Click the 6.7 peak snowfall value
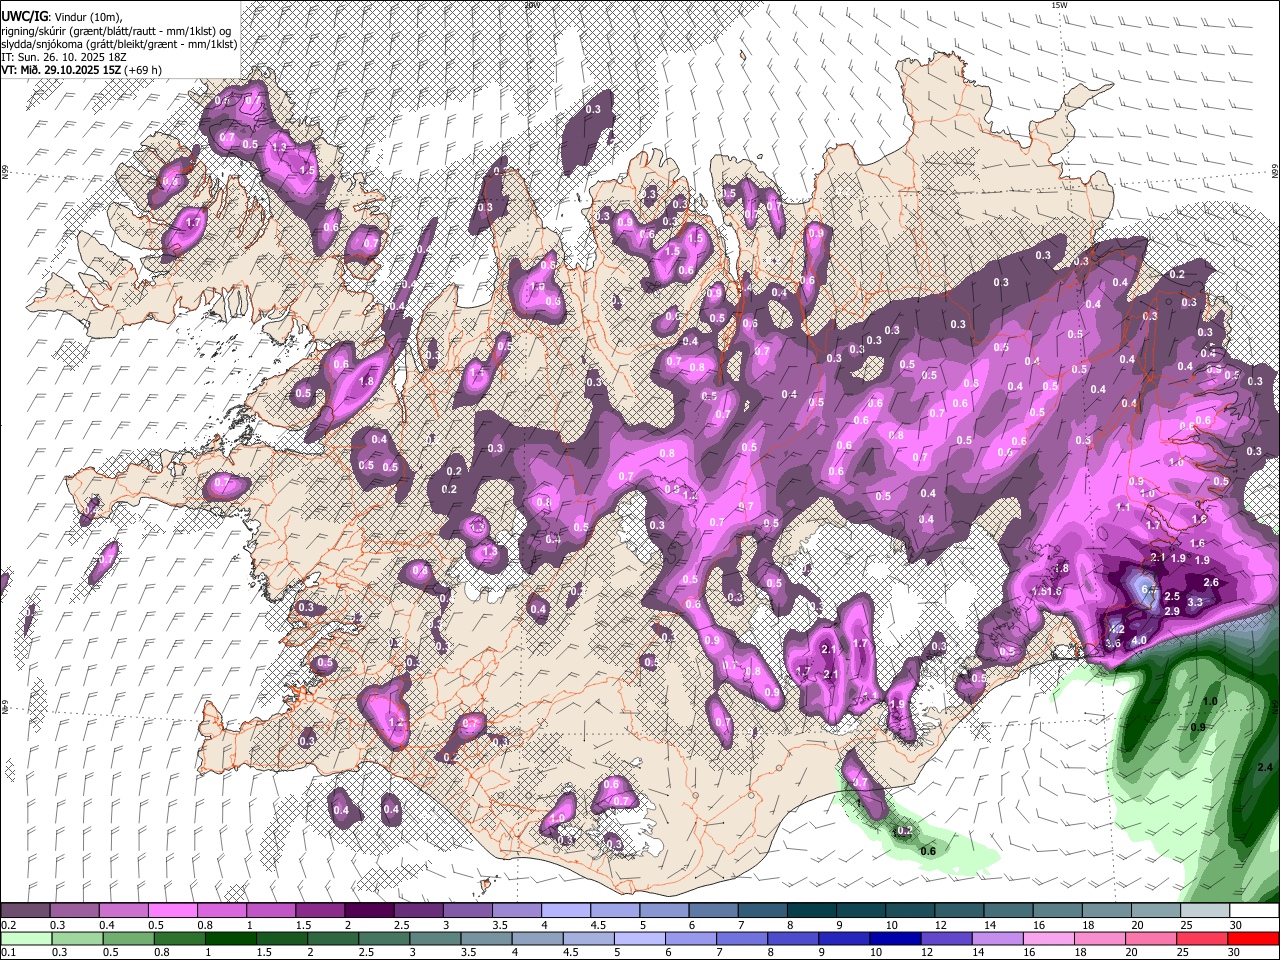This screenshot has width=1280, height=960. coord(1149,590)
